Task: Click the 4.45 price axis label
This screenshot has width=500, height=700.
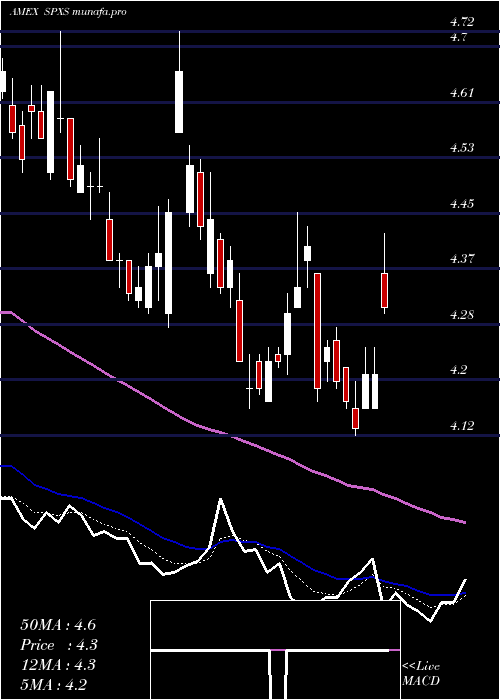Action: coord(462,204)
